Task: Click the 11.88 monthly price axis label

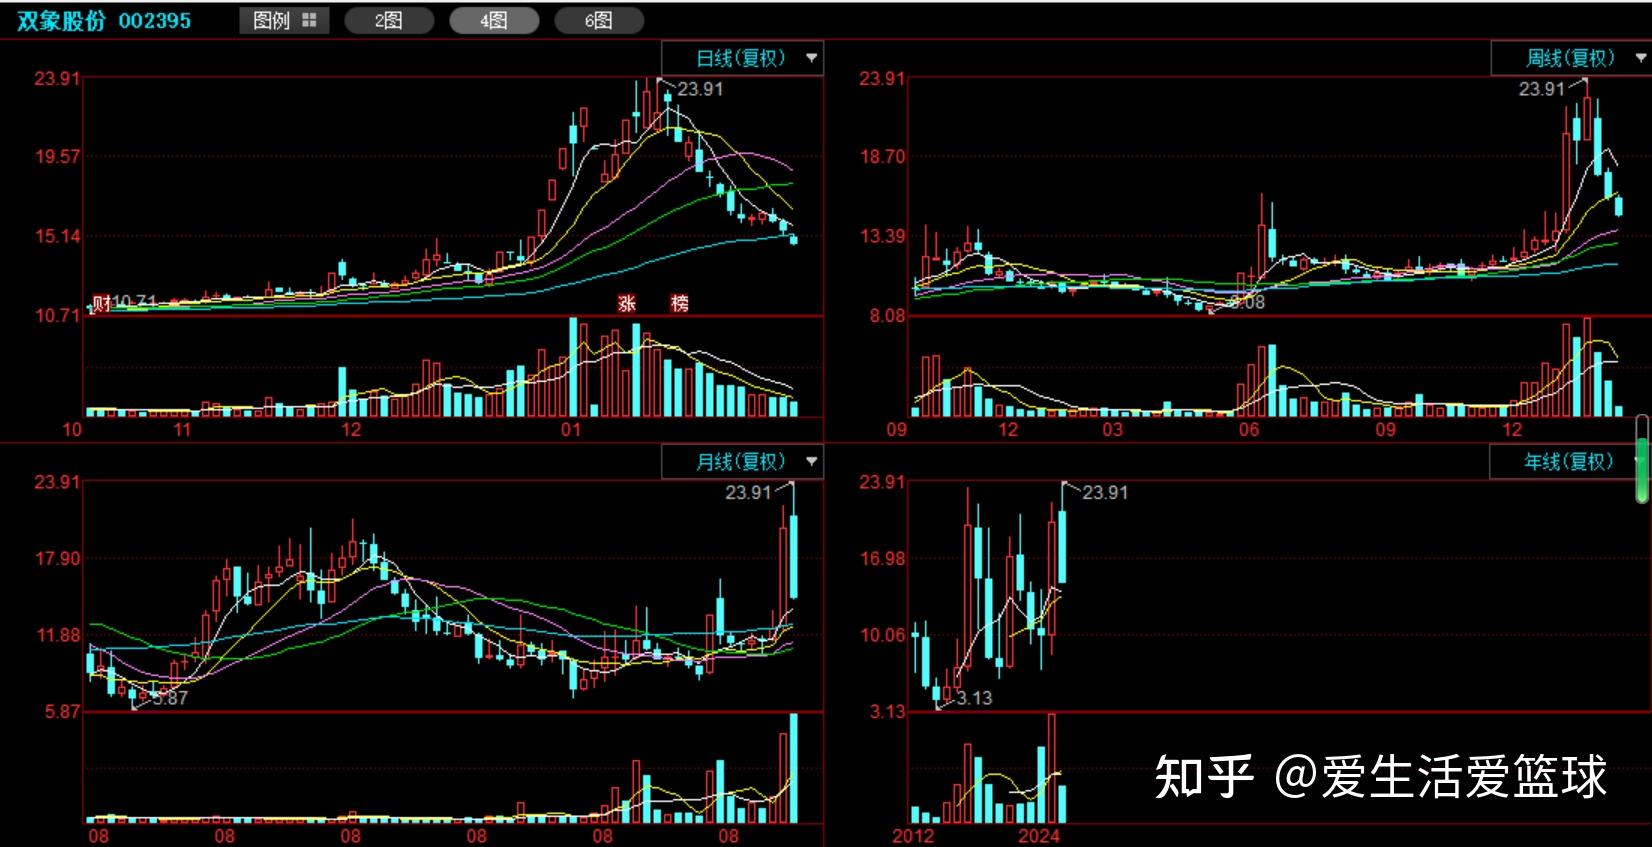Action: (57, 636)
